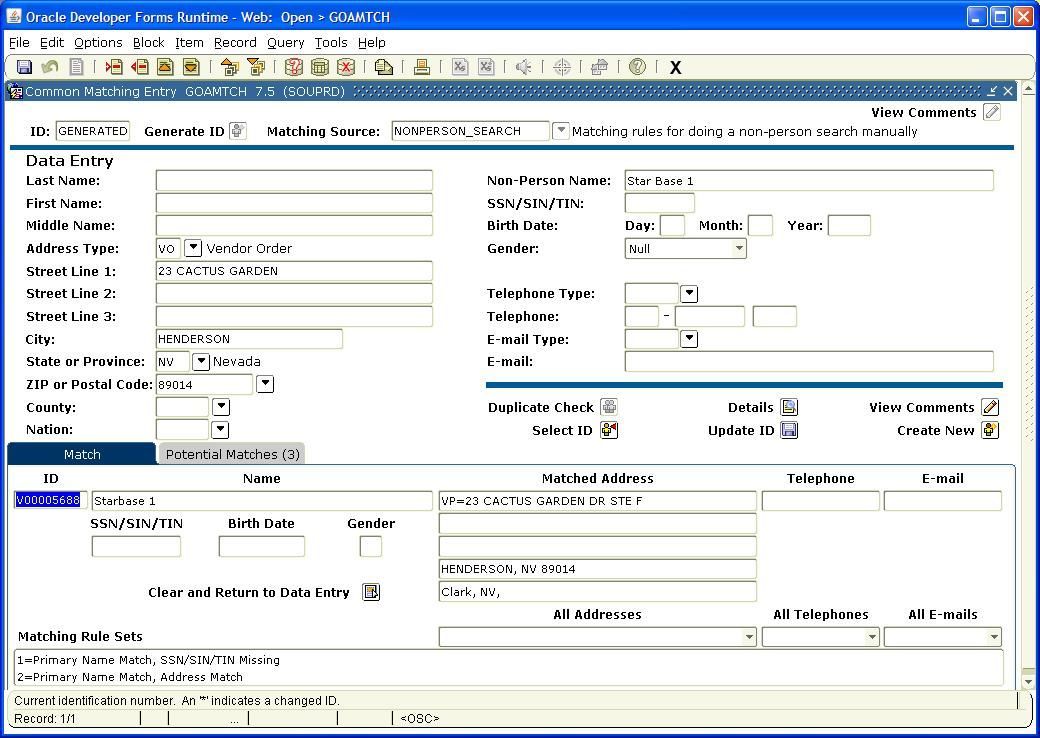The image size is (1040, 738).
Task: Click Clear and Return to Data Entry icon
Action: (371, 592)
